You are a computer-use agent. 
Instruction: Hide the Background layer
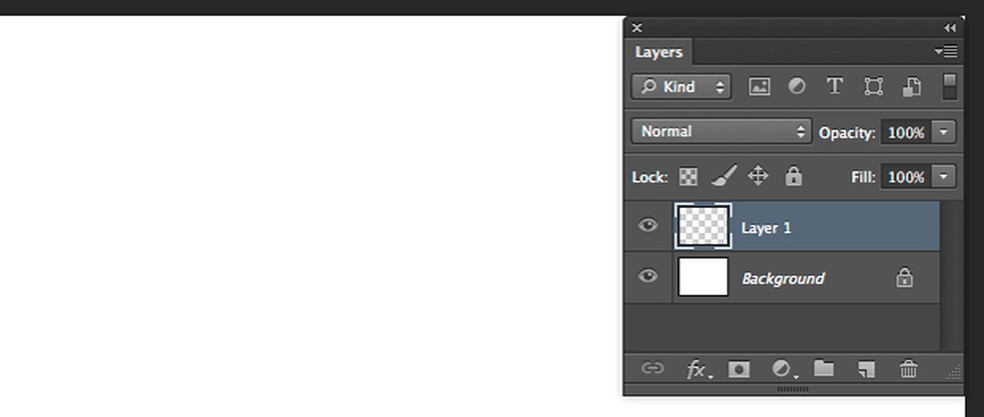[648, 276]
